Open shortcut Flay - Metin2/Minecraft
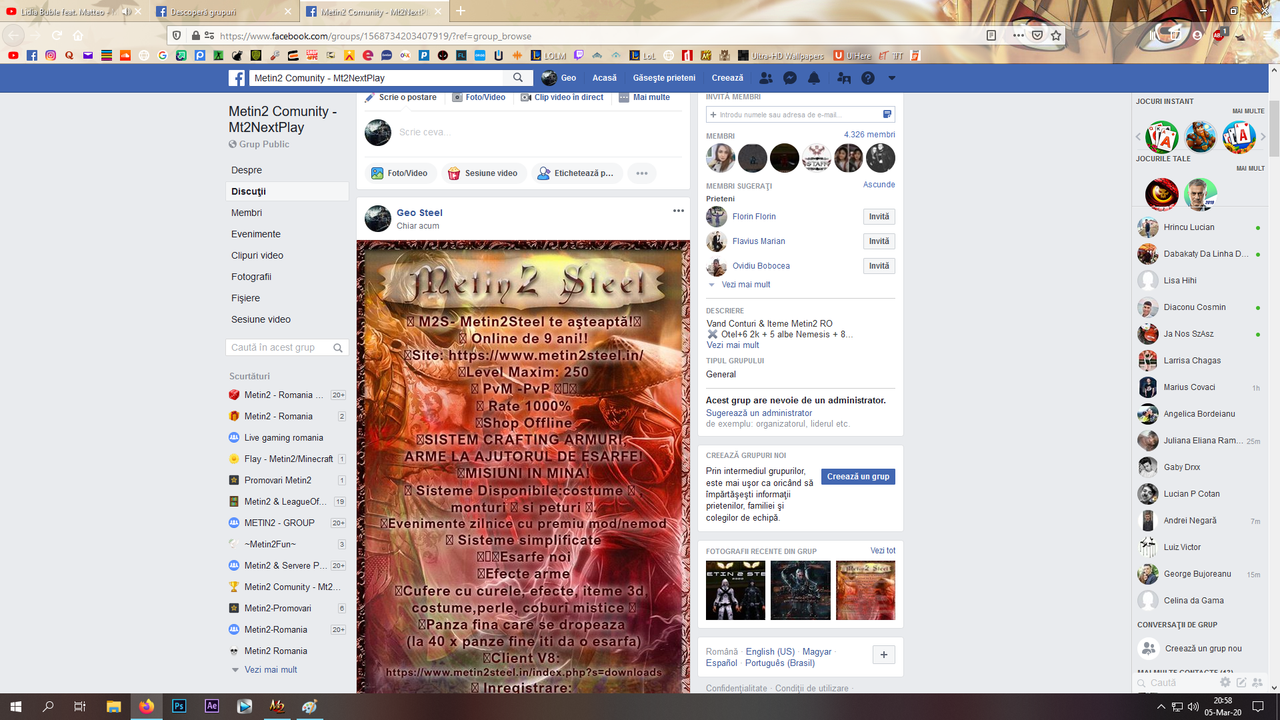The width and height of the screenshot is (1280, 720). (x=287, y=459)
